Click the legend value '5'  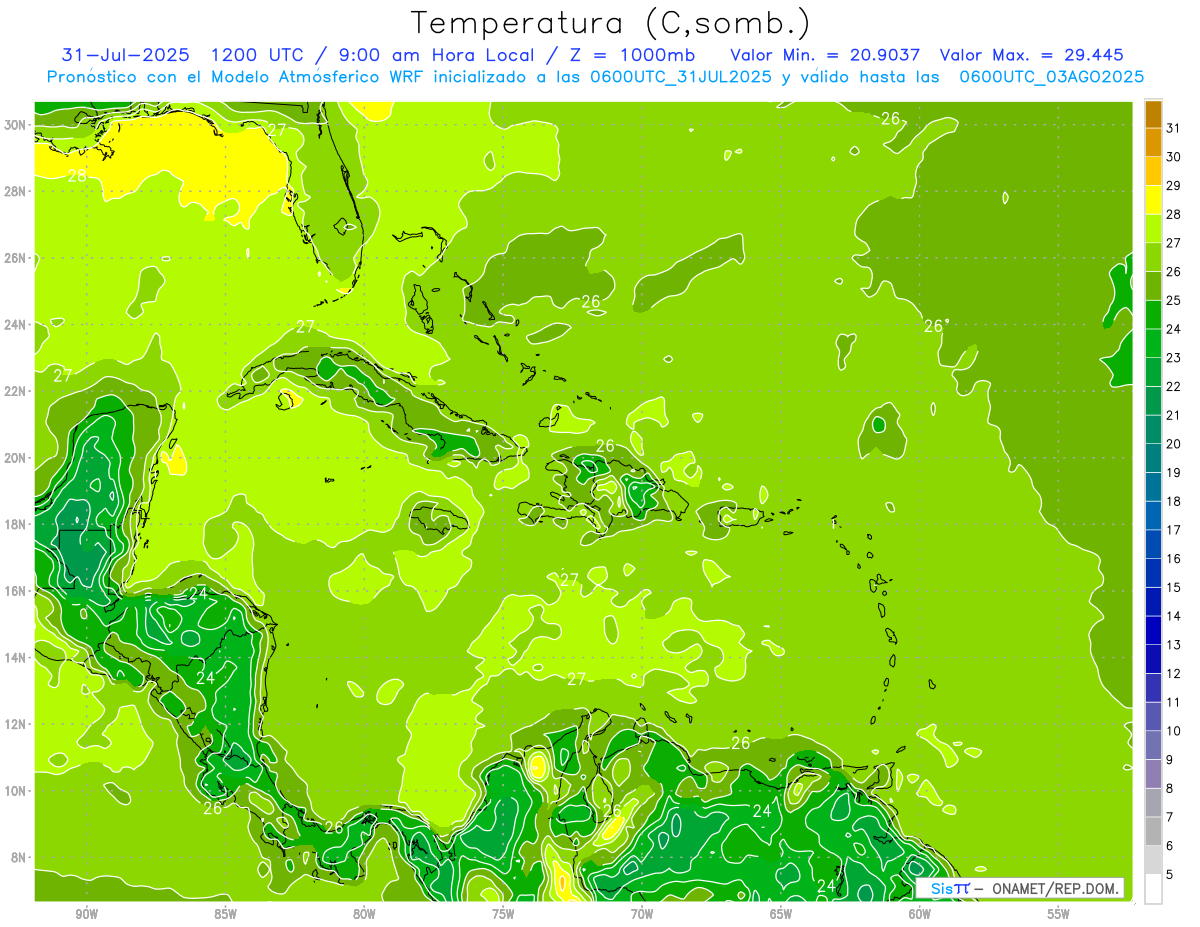pyautogui.click(x=1171, y=875)
